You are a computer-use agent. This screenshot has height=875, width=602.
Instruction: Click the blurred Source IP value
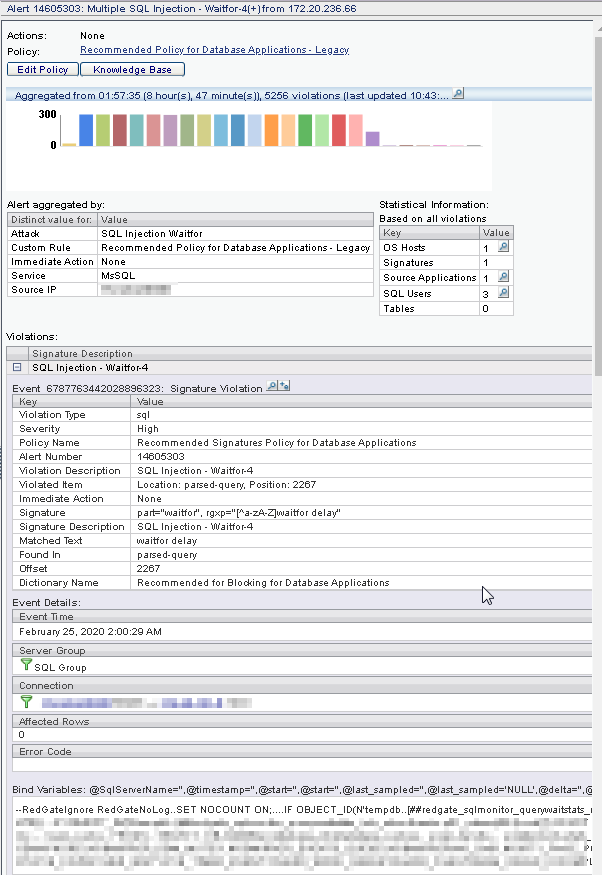136,290
